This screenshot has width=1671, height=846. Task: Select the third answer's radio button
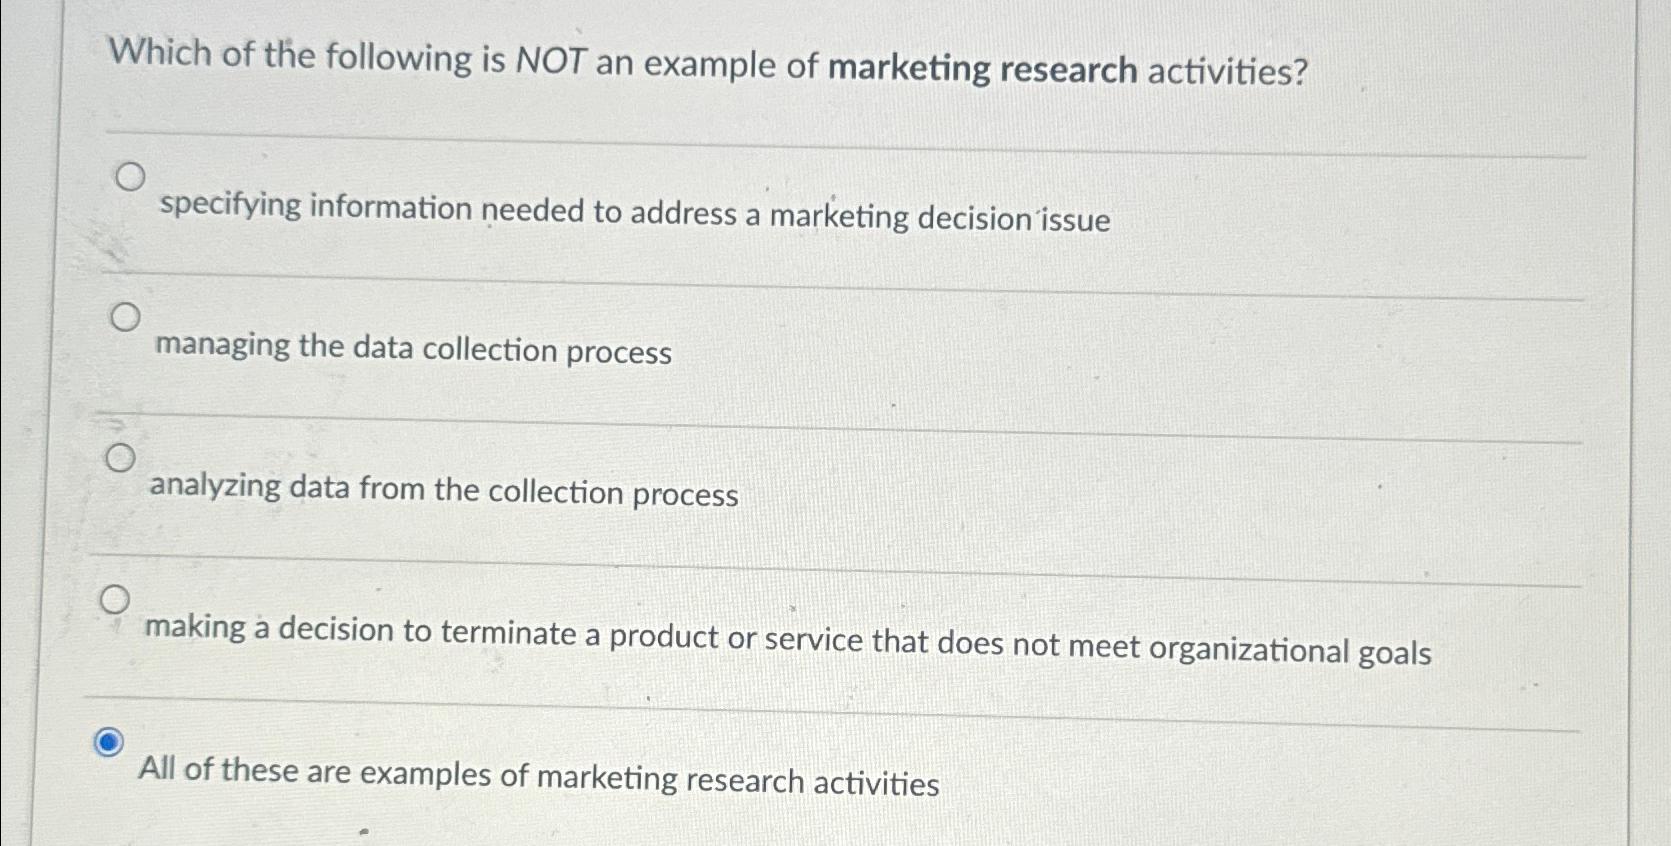click(x=123, y=458)
